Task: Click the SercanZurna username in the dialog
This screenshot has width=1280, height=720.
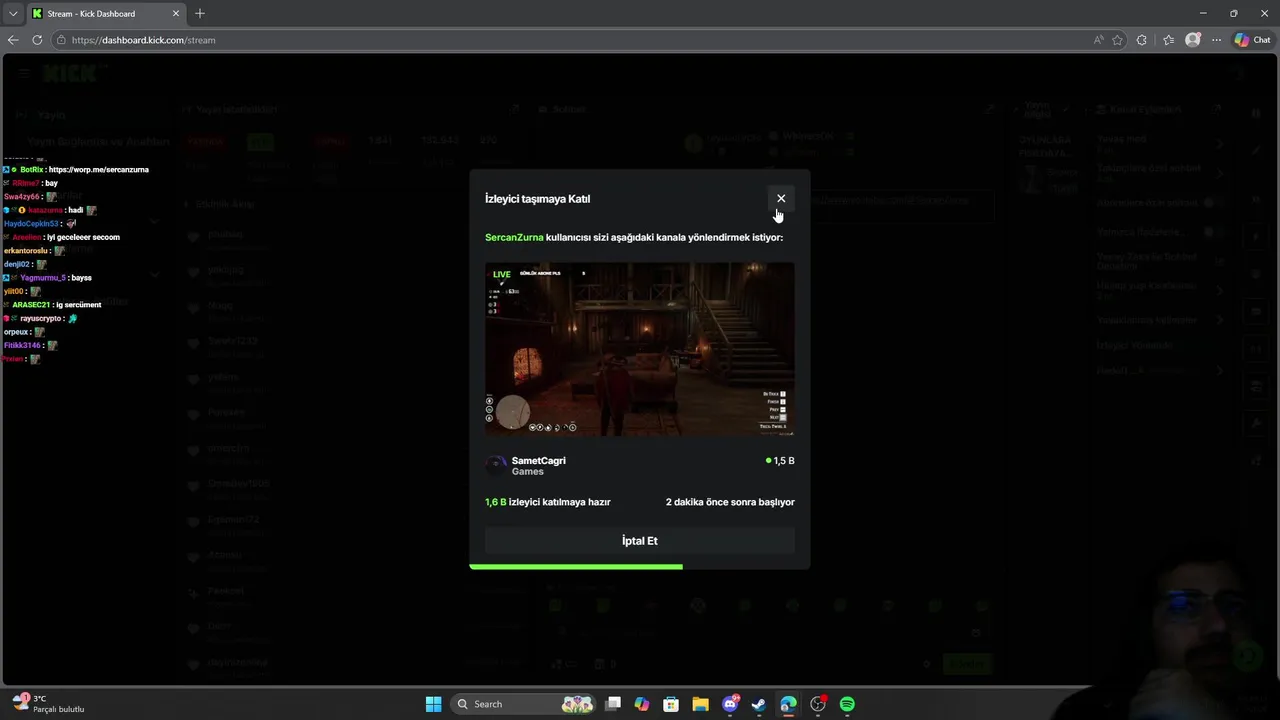Action: point(514,237)
